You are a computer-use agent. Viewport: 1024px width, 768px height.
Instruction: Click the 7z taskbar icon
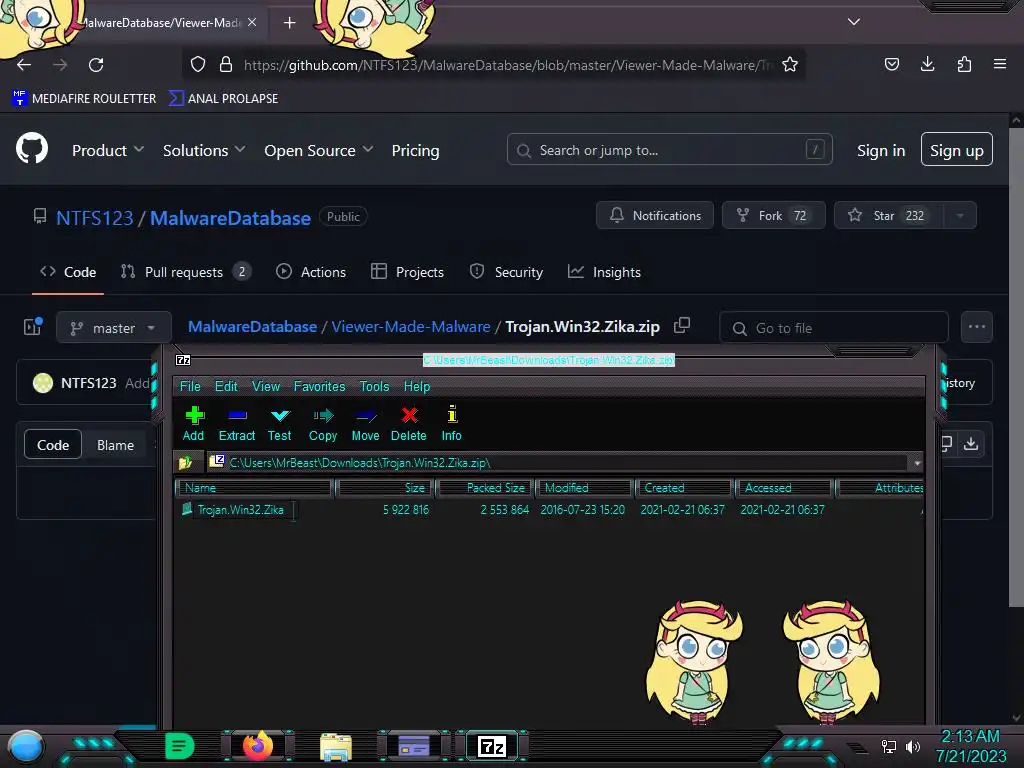point(492,746)
